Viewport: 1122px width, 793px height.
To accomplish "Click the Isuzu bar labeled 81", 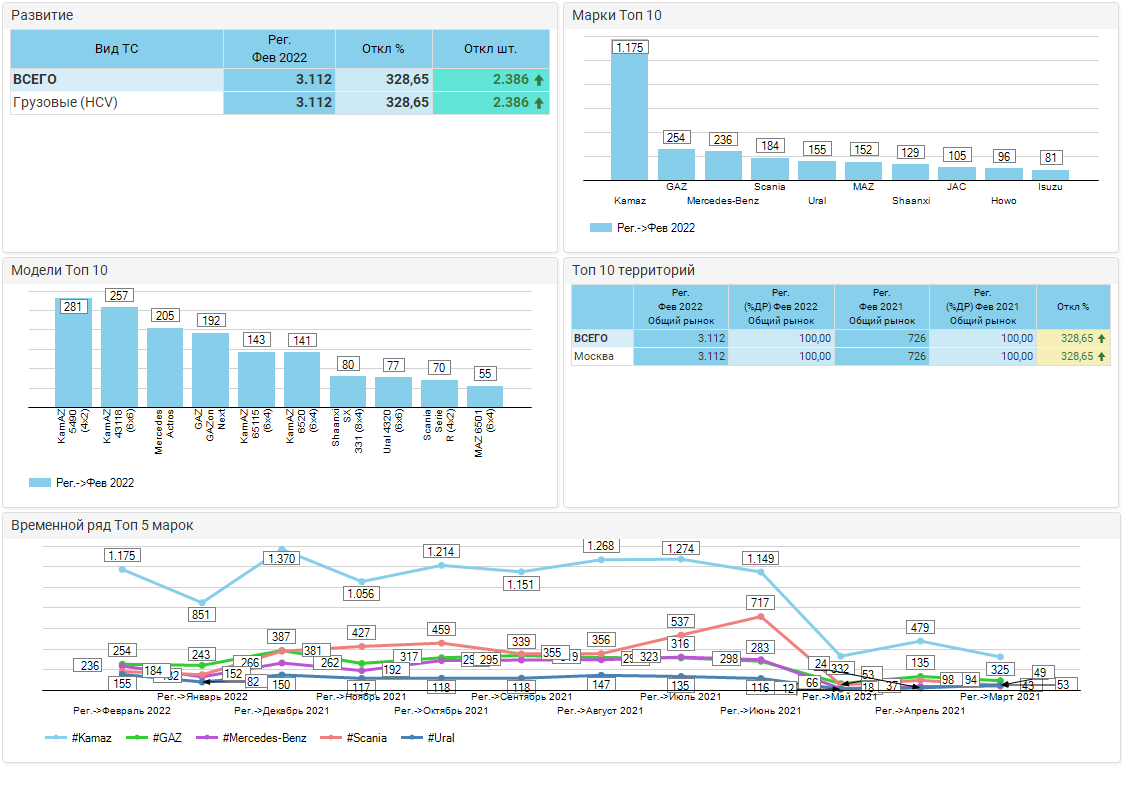I will (x=1050, y=175).
